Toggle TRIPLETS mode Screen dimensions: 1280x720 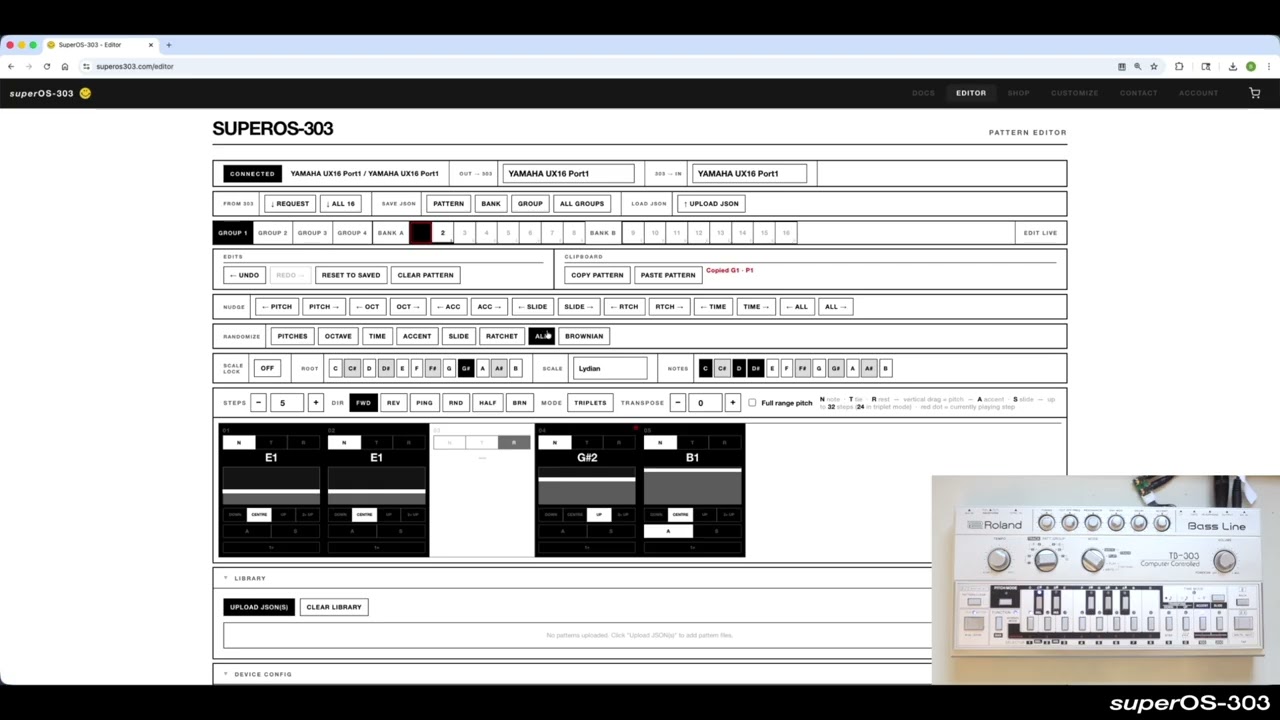(x=590, y=403)
